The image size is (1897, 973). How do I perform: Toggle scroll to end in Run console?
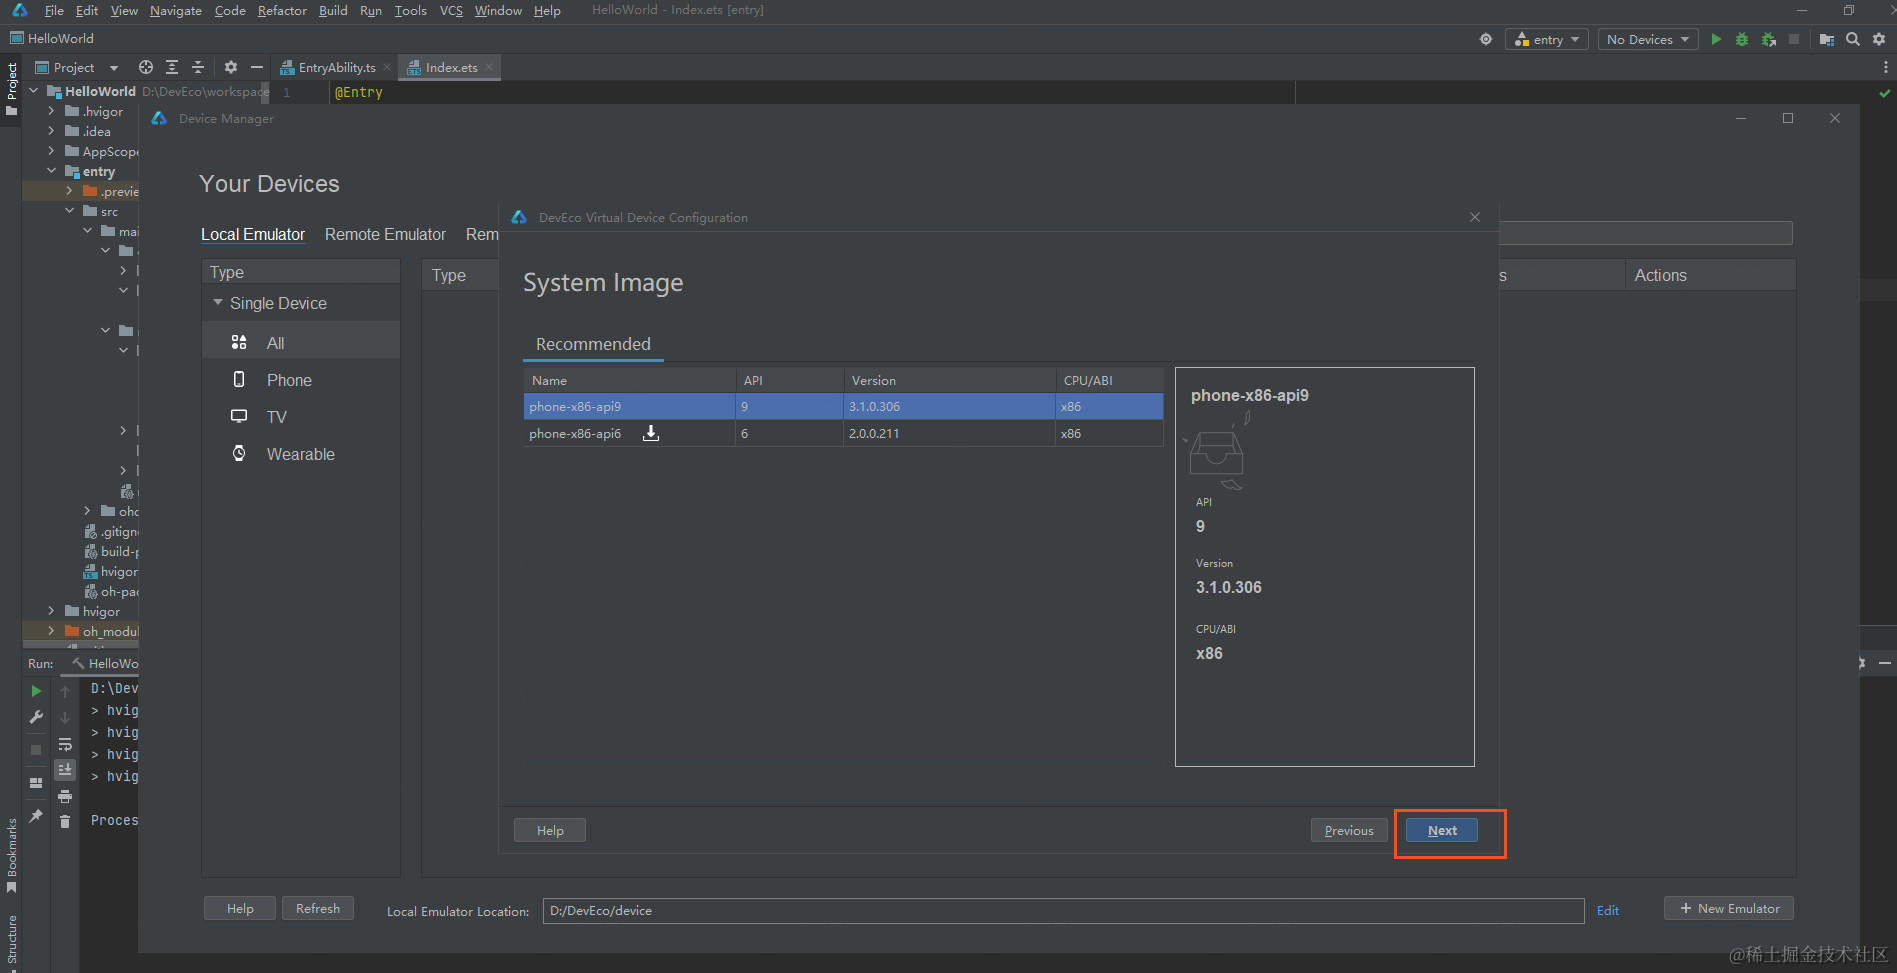point(65,769)
